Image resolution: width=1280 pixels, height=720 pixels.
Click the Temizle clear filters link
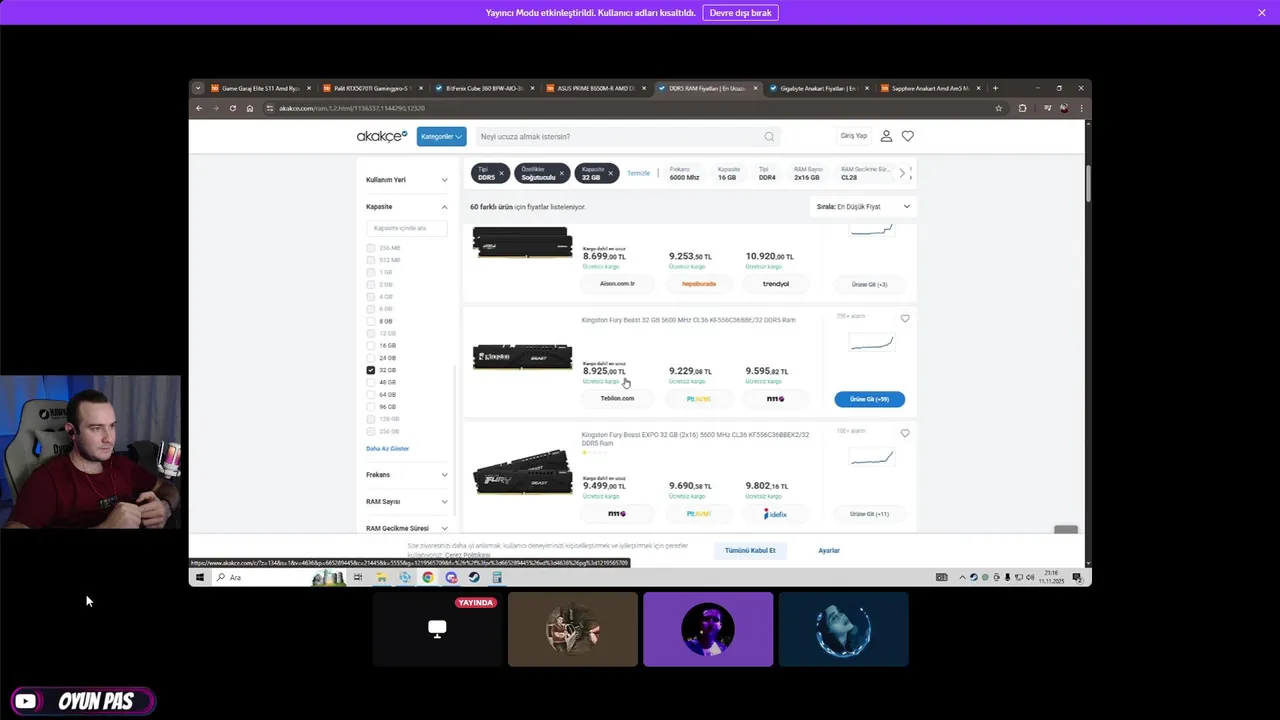click(x=638, y=173)
